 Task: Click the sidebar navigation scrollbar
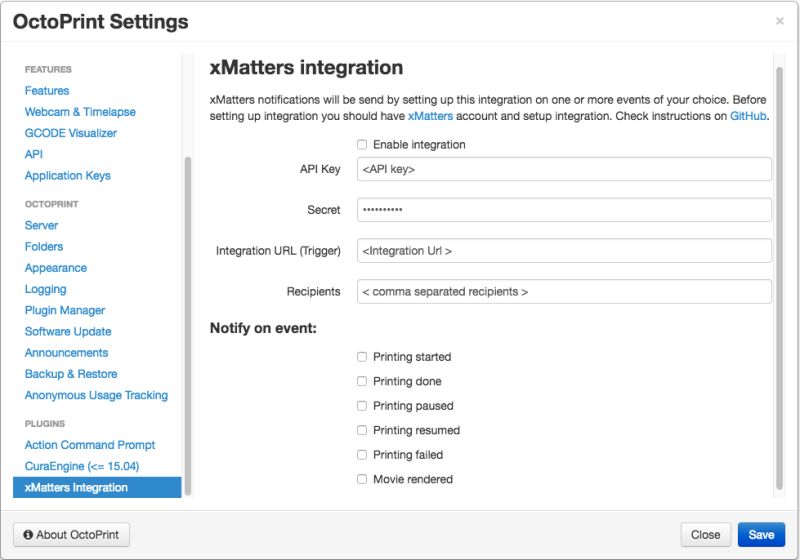[188, 325]
